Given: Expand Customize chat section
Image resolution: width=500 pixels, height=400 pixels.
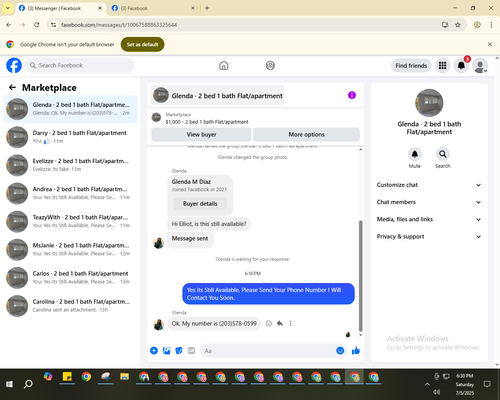Looking at the screenshot, I should click(429, 185).
